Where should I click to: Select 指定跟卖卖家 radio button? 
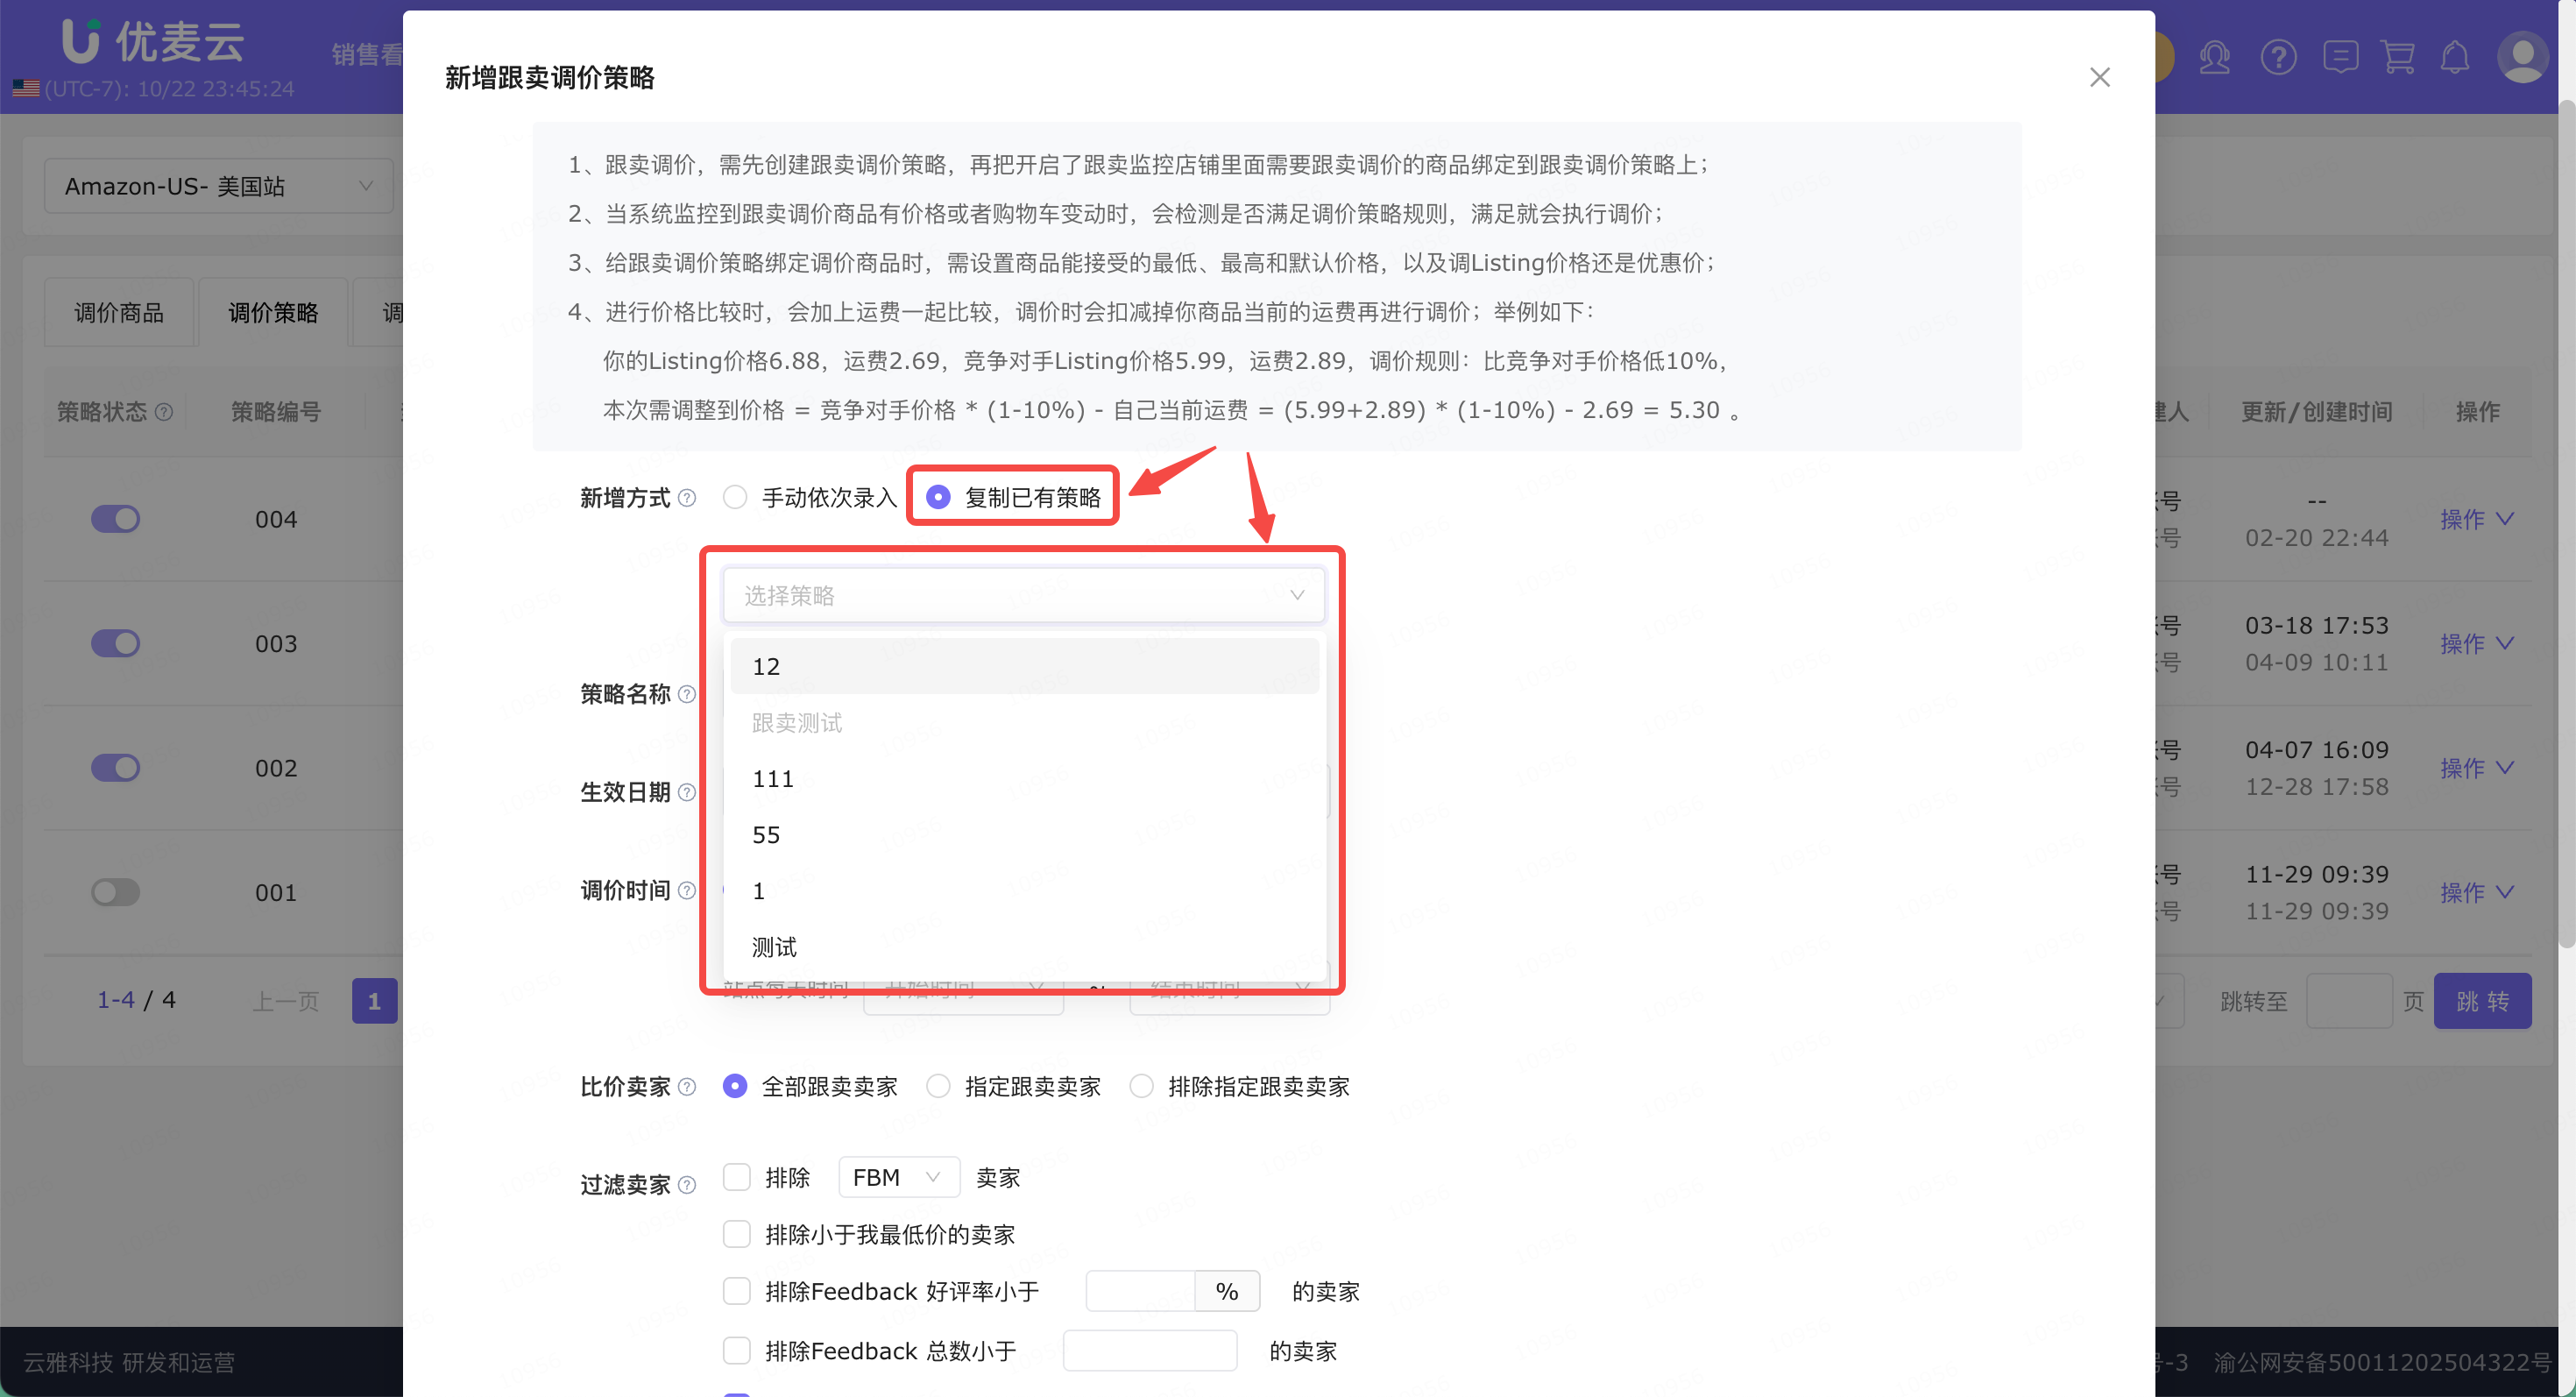[938, 1086]
